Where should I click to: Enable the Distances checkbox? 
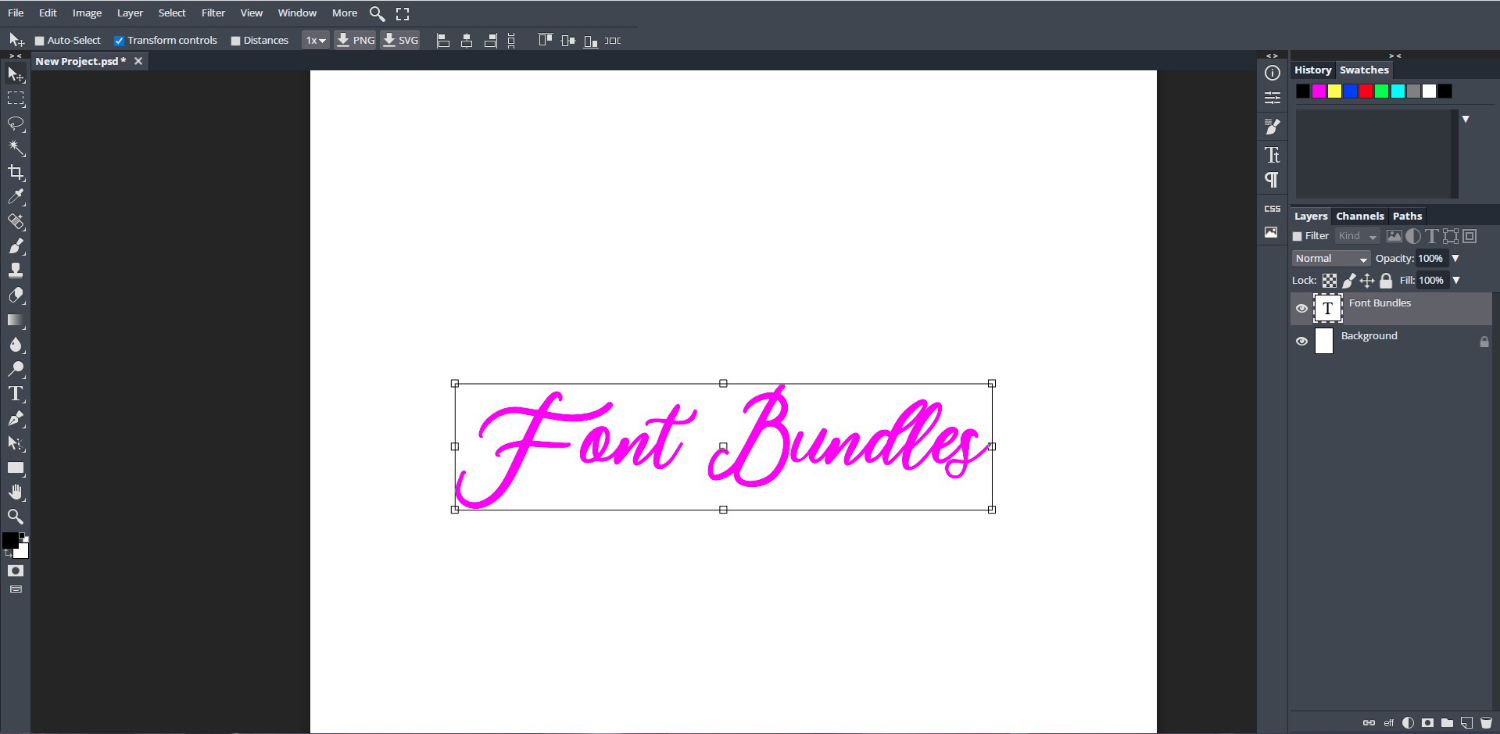236,41
